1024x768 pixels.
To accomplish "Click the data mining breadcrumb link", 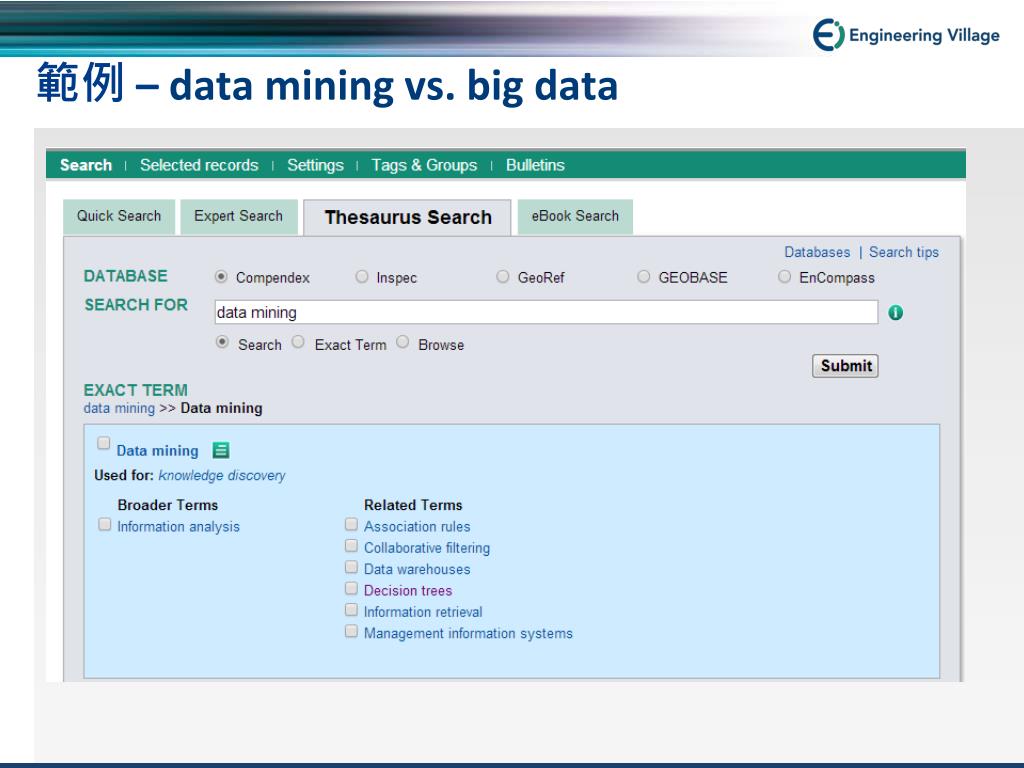I will [x=119, y=408].
